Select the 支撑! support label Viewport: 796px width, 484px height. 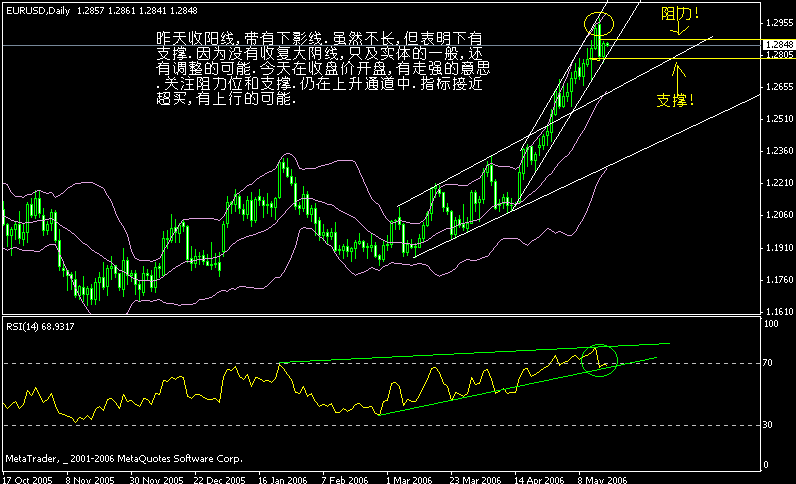[676, 99]
